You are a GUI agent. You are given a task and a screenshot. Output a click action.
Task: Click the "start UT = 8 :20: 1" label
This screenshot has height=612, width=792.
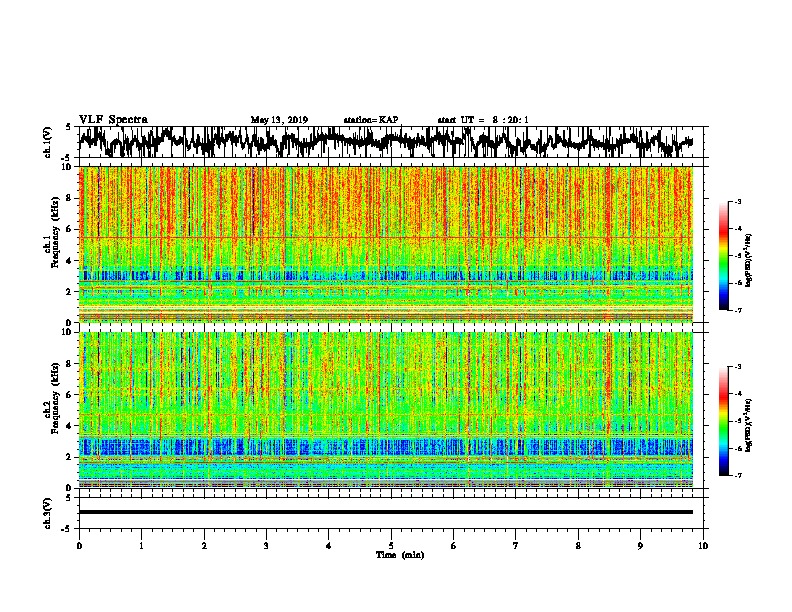click(483, 120)
